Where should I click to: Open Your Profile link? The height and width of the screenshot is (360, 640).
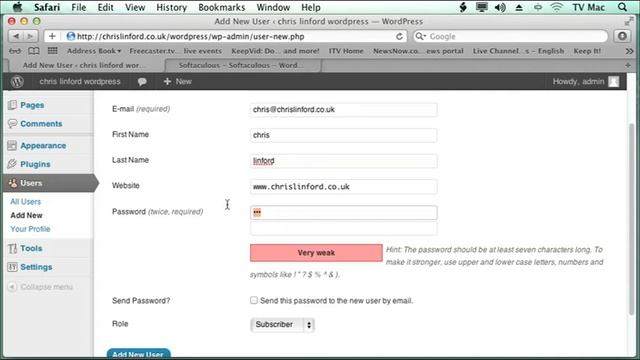(x=30, y=229)
